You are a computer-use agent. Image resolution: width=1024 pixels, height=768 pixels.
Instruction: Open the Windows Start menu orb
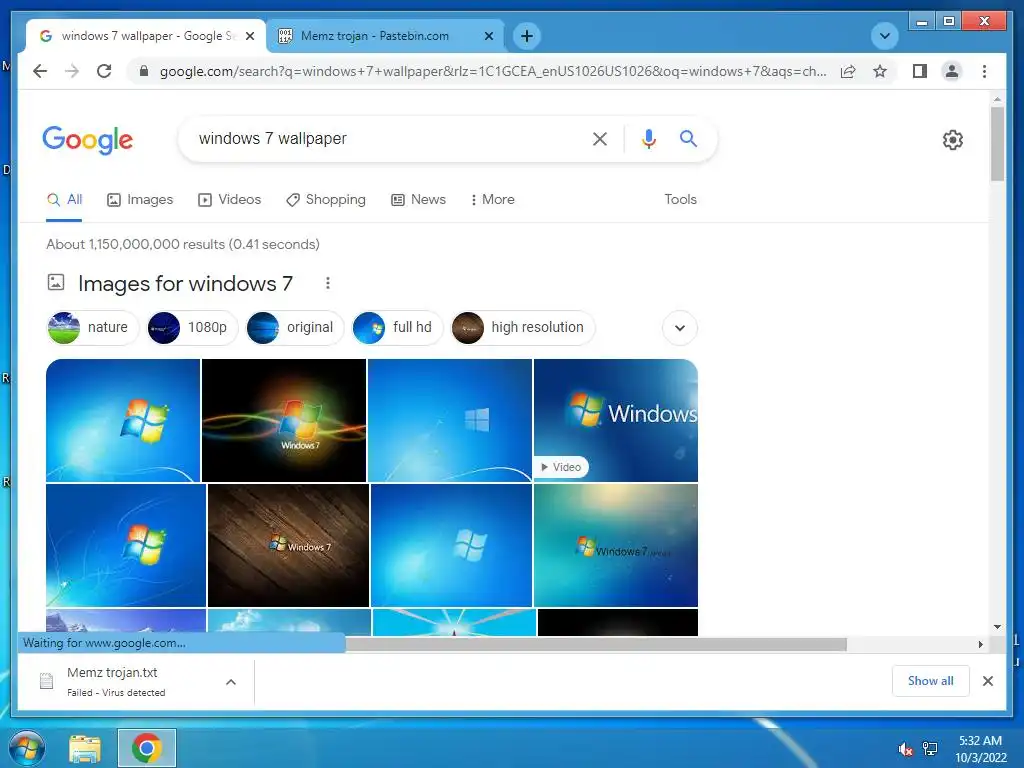pos(27,748)
